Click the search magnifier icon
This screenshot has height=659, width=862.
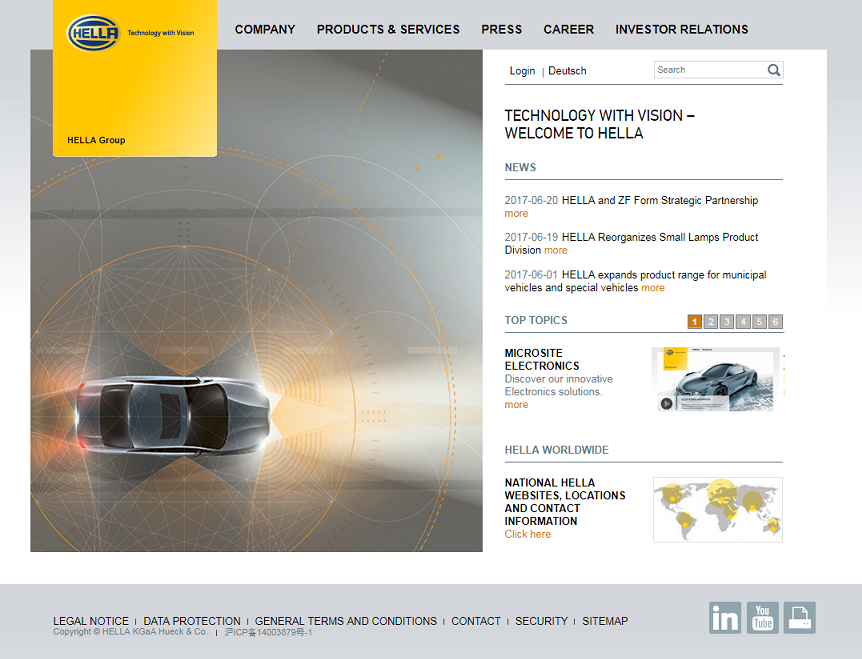773,70
